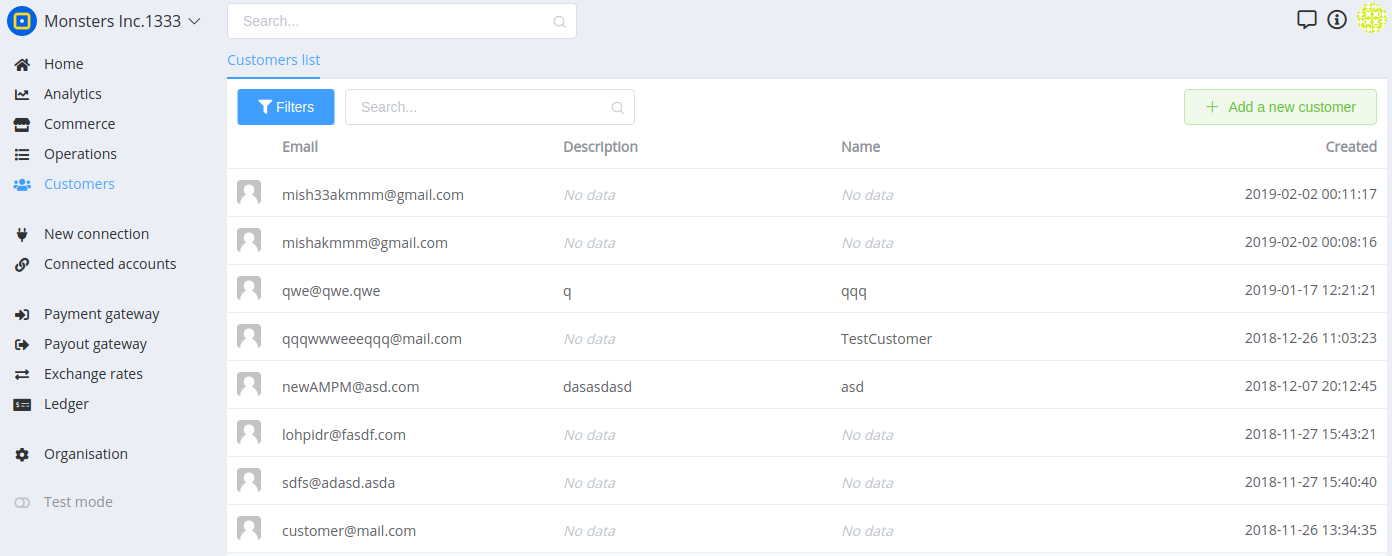Add a new customer
The image size is (1392, 556).
point(1280,107)
